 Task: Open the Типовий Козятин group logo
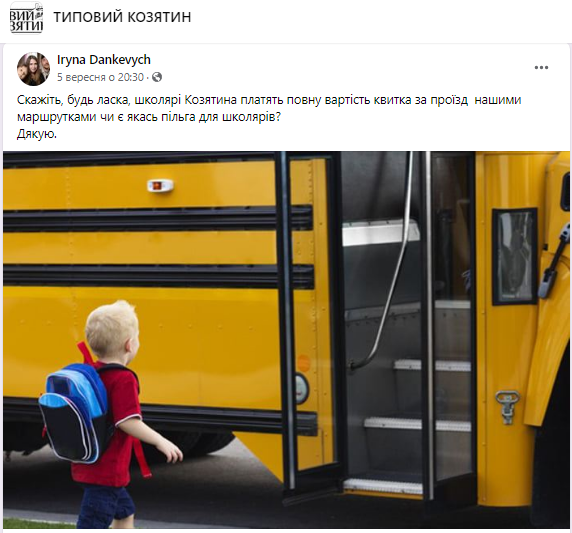26,18
